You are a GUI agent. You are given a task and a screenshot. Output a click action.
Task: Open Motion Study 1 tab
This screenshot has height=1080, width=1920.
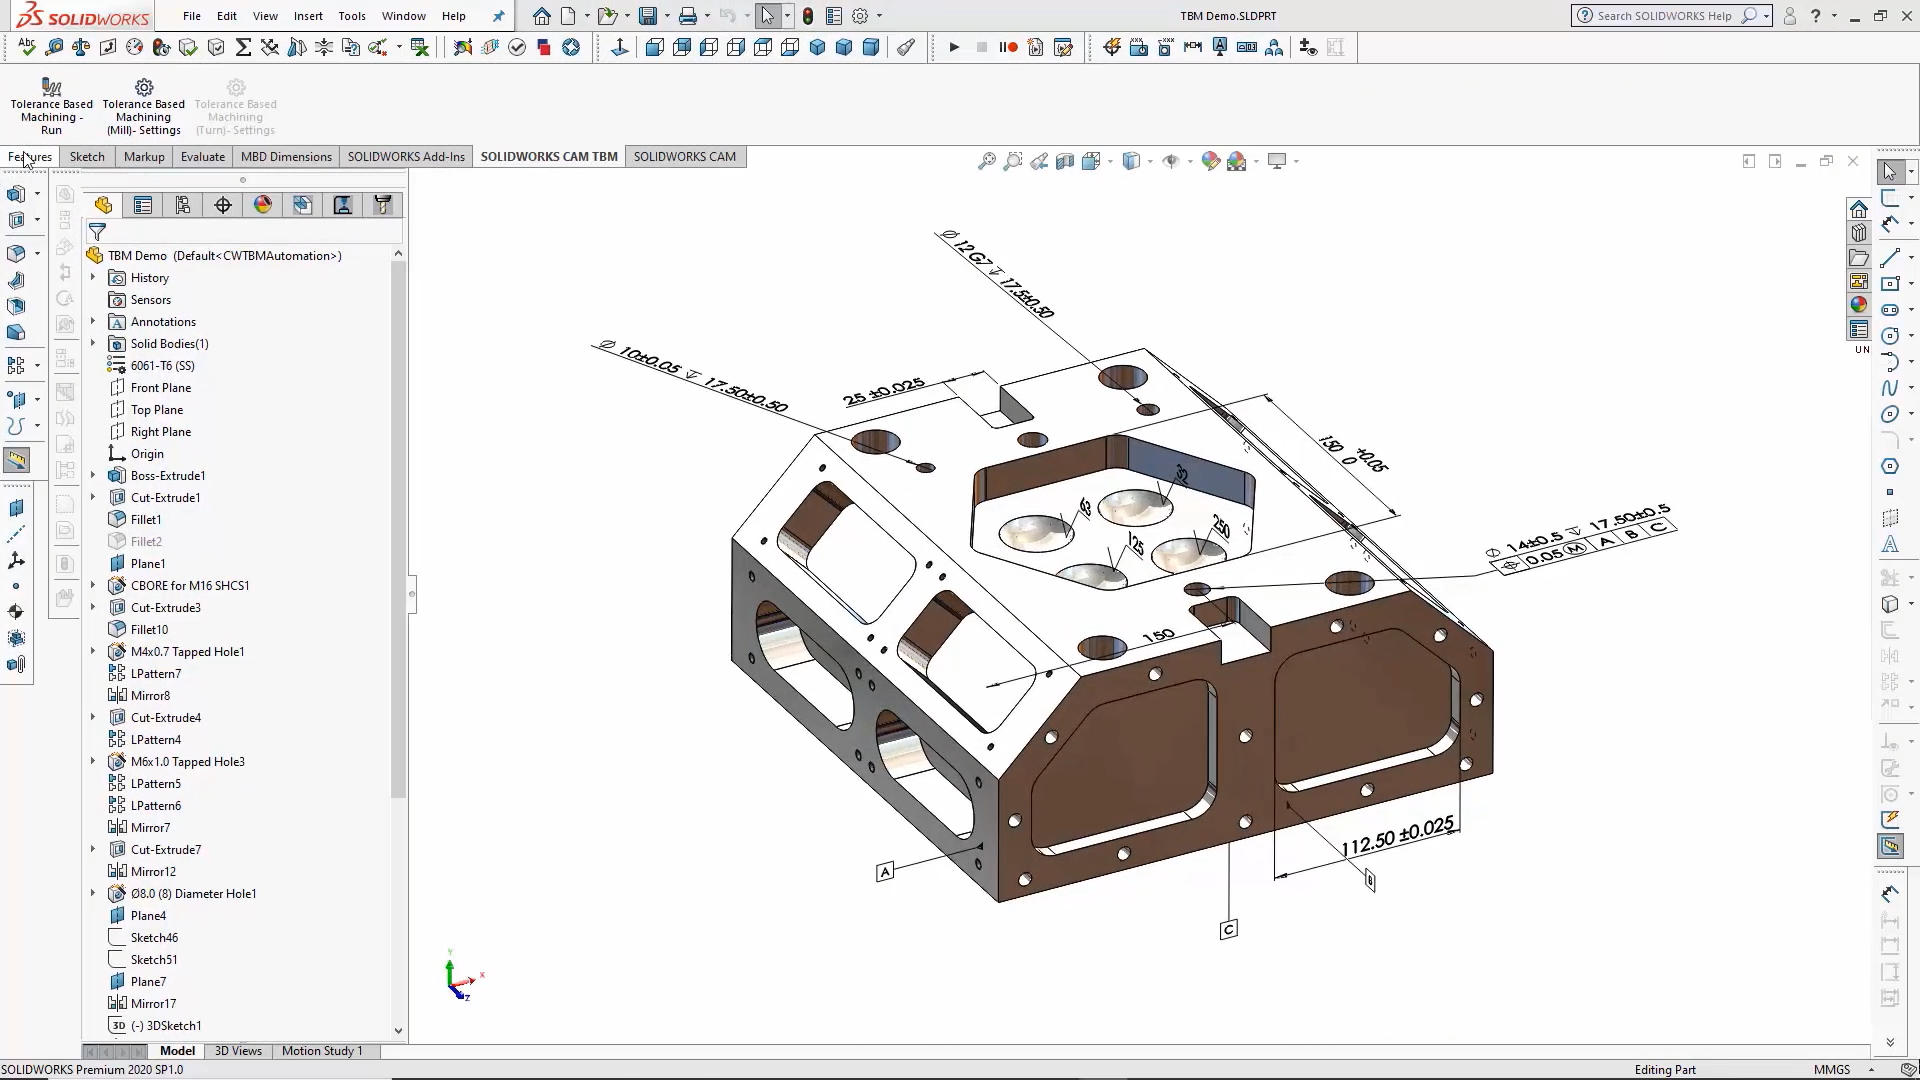pyautogui.click(x=322, y=1051)
